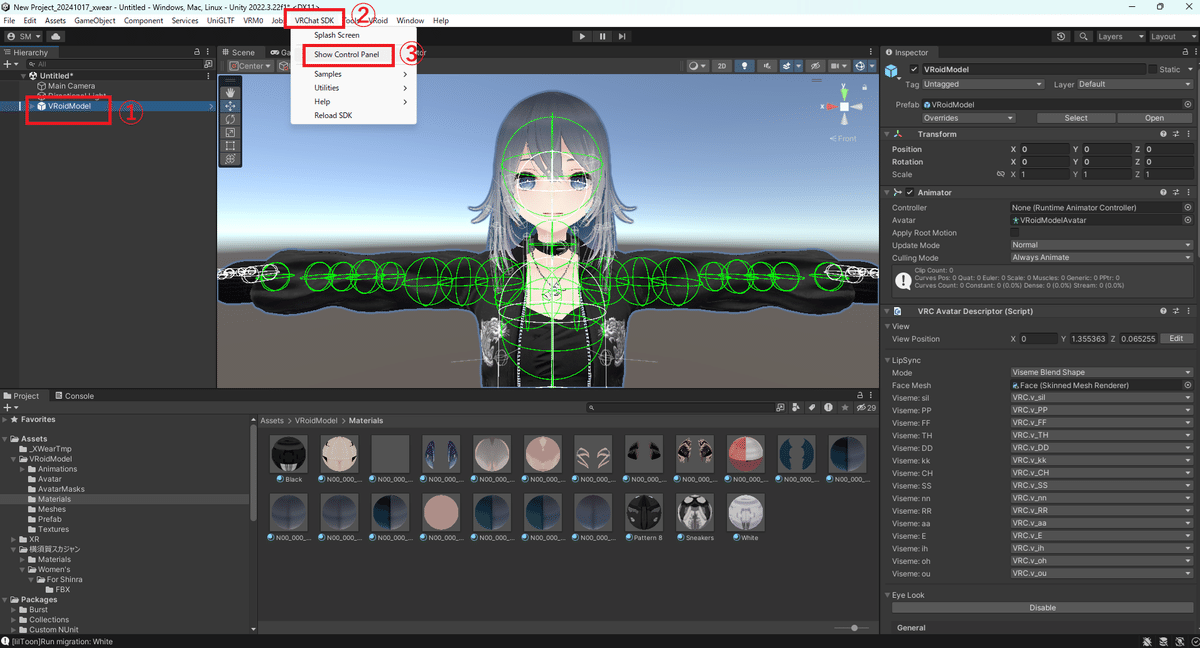Open Culling Mode dropdown
This screenshot has height=648, width=1200.
coord(1101,258)
